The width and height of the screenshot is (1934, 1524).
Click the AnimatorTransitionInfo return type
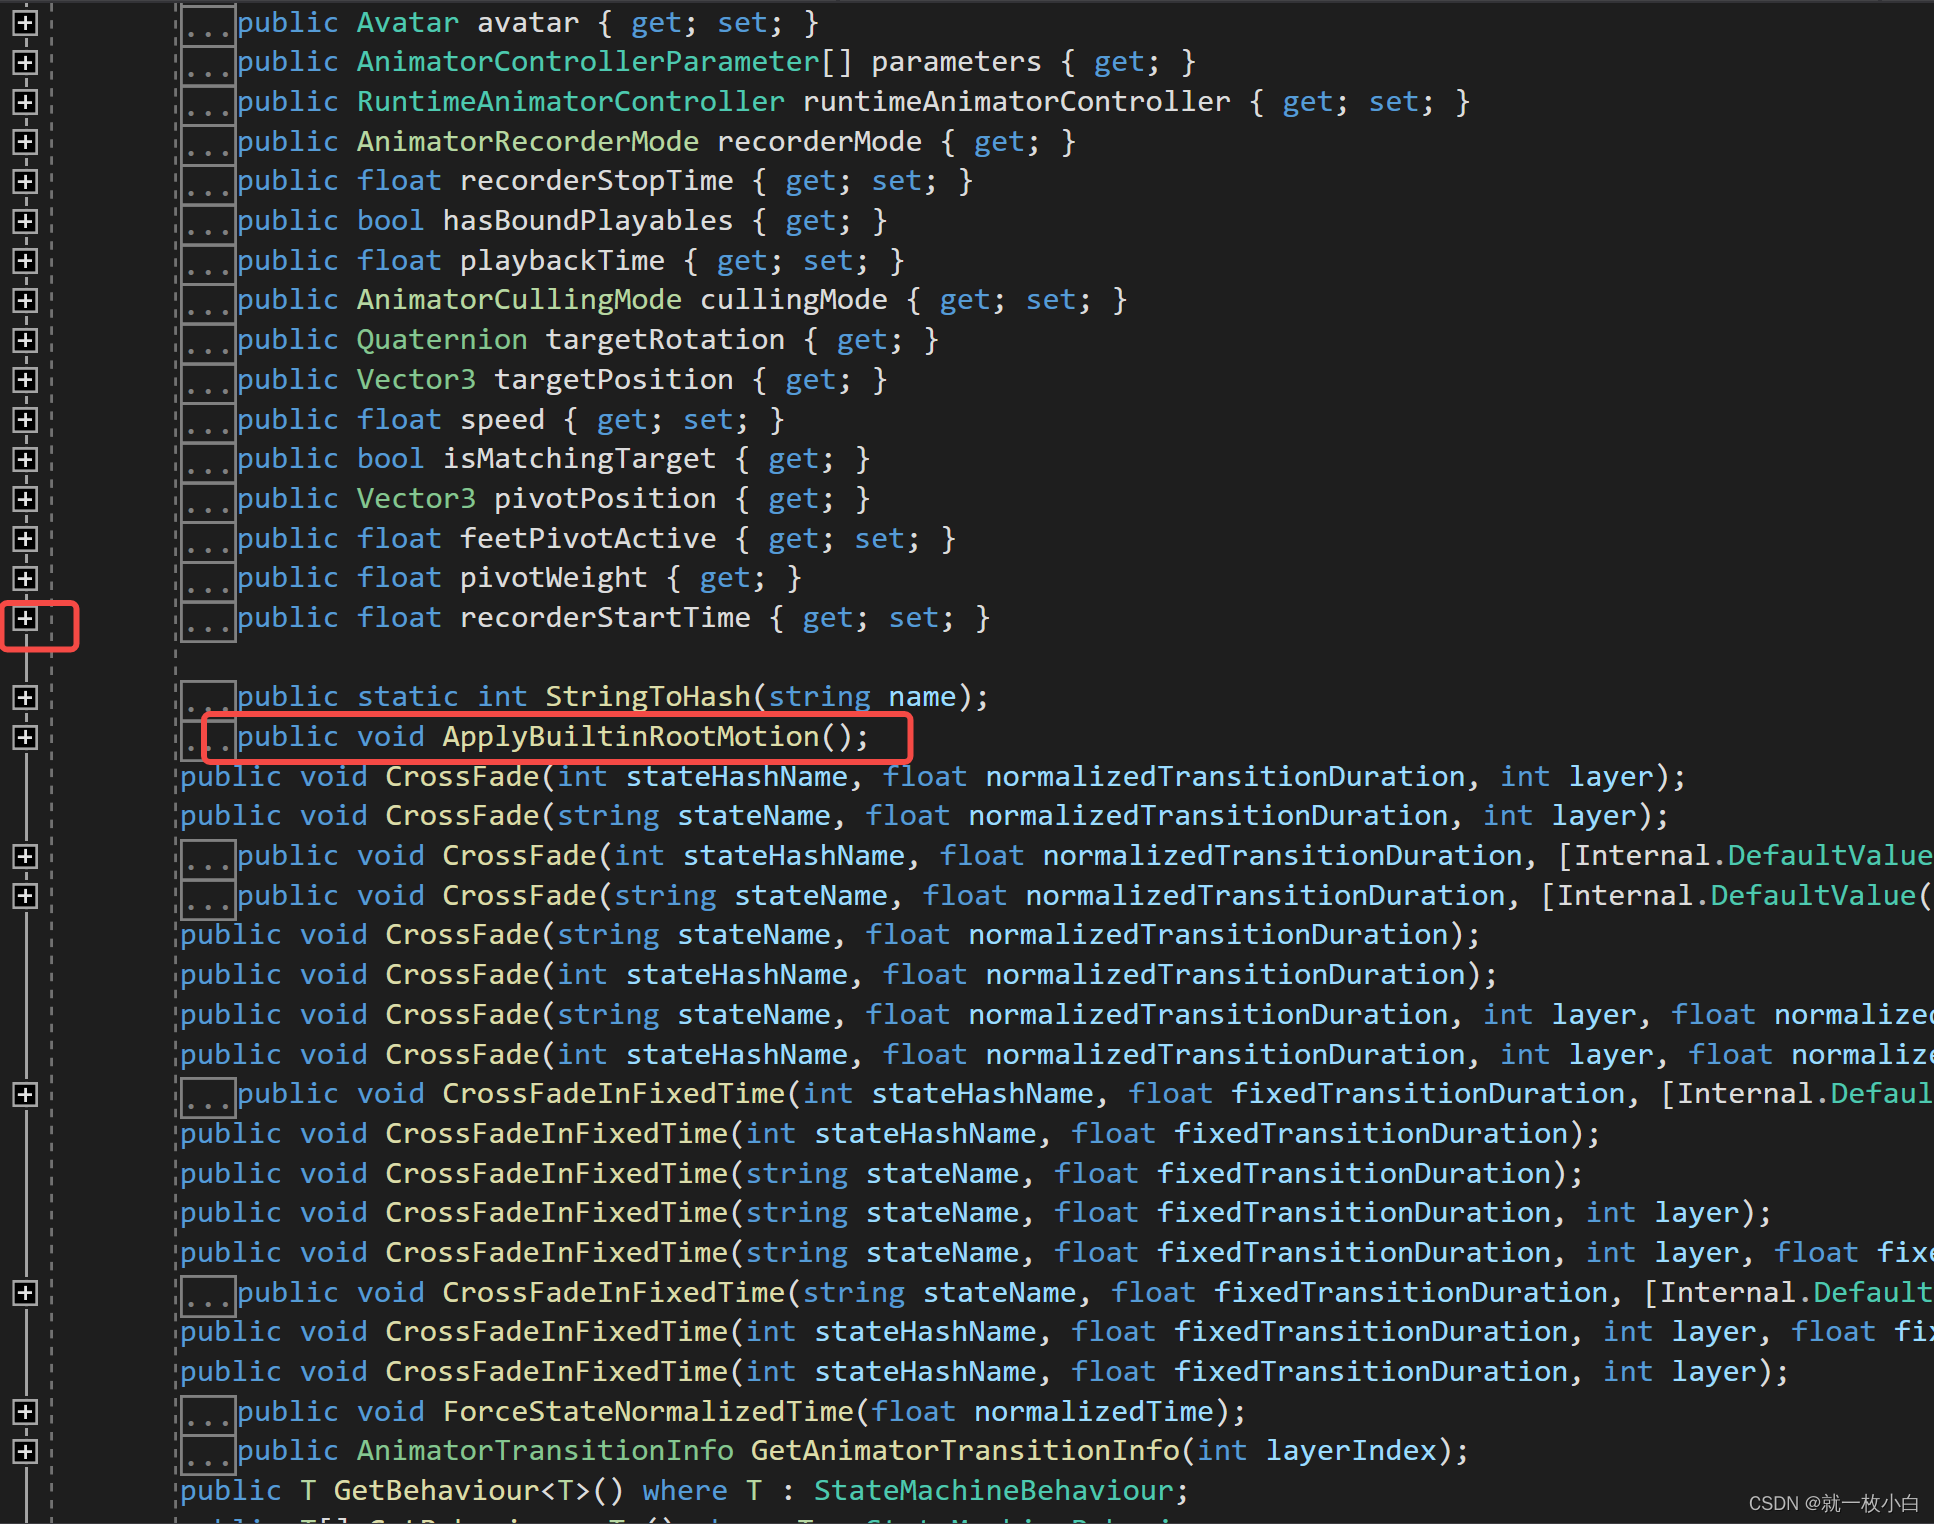click(x=545, y=1451)
